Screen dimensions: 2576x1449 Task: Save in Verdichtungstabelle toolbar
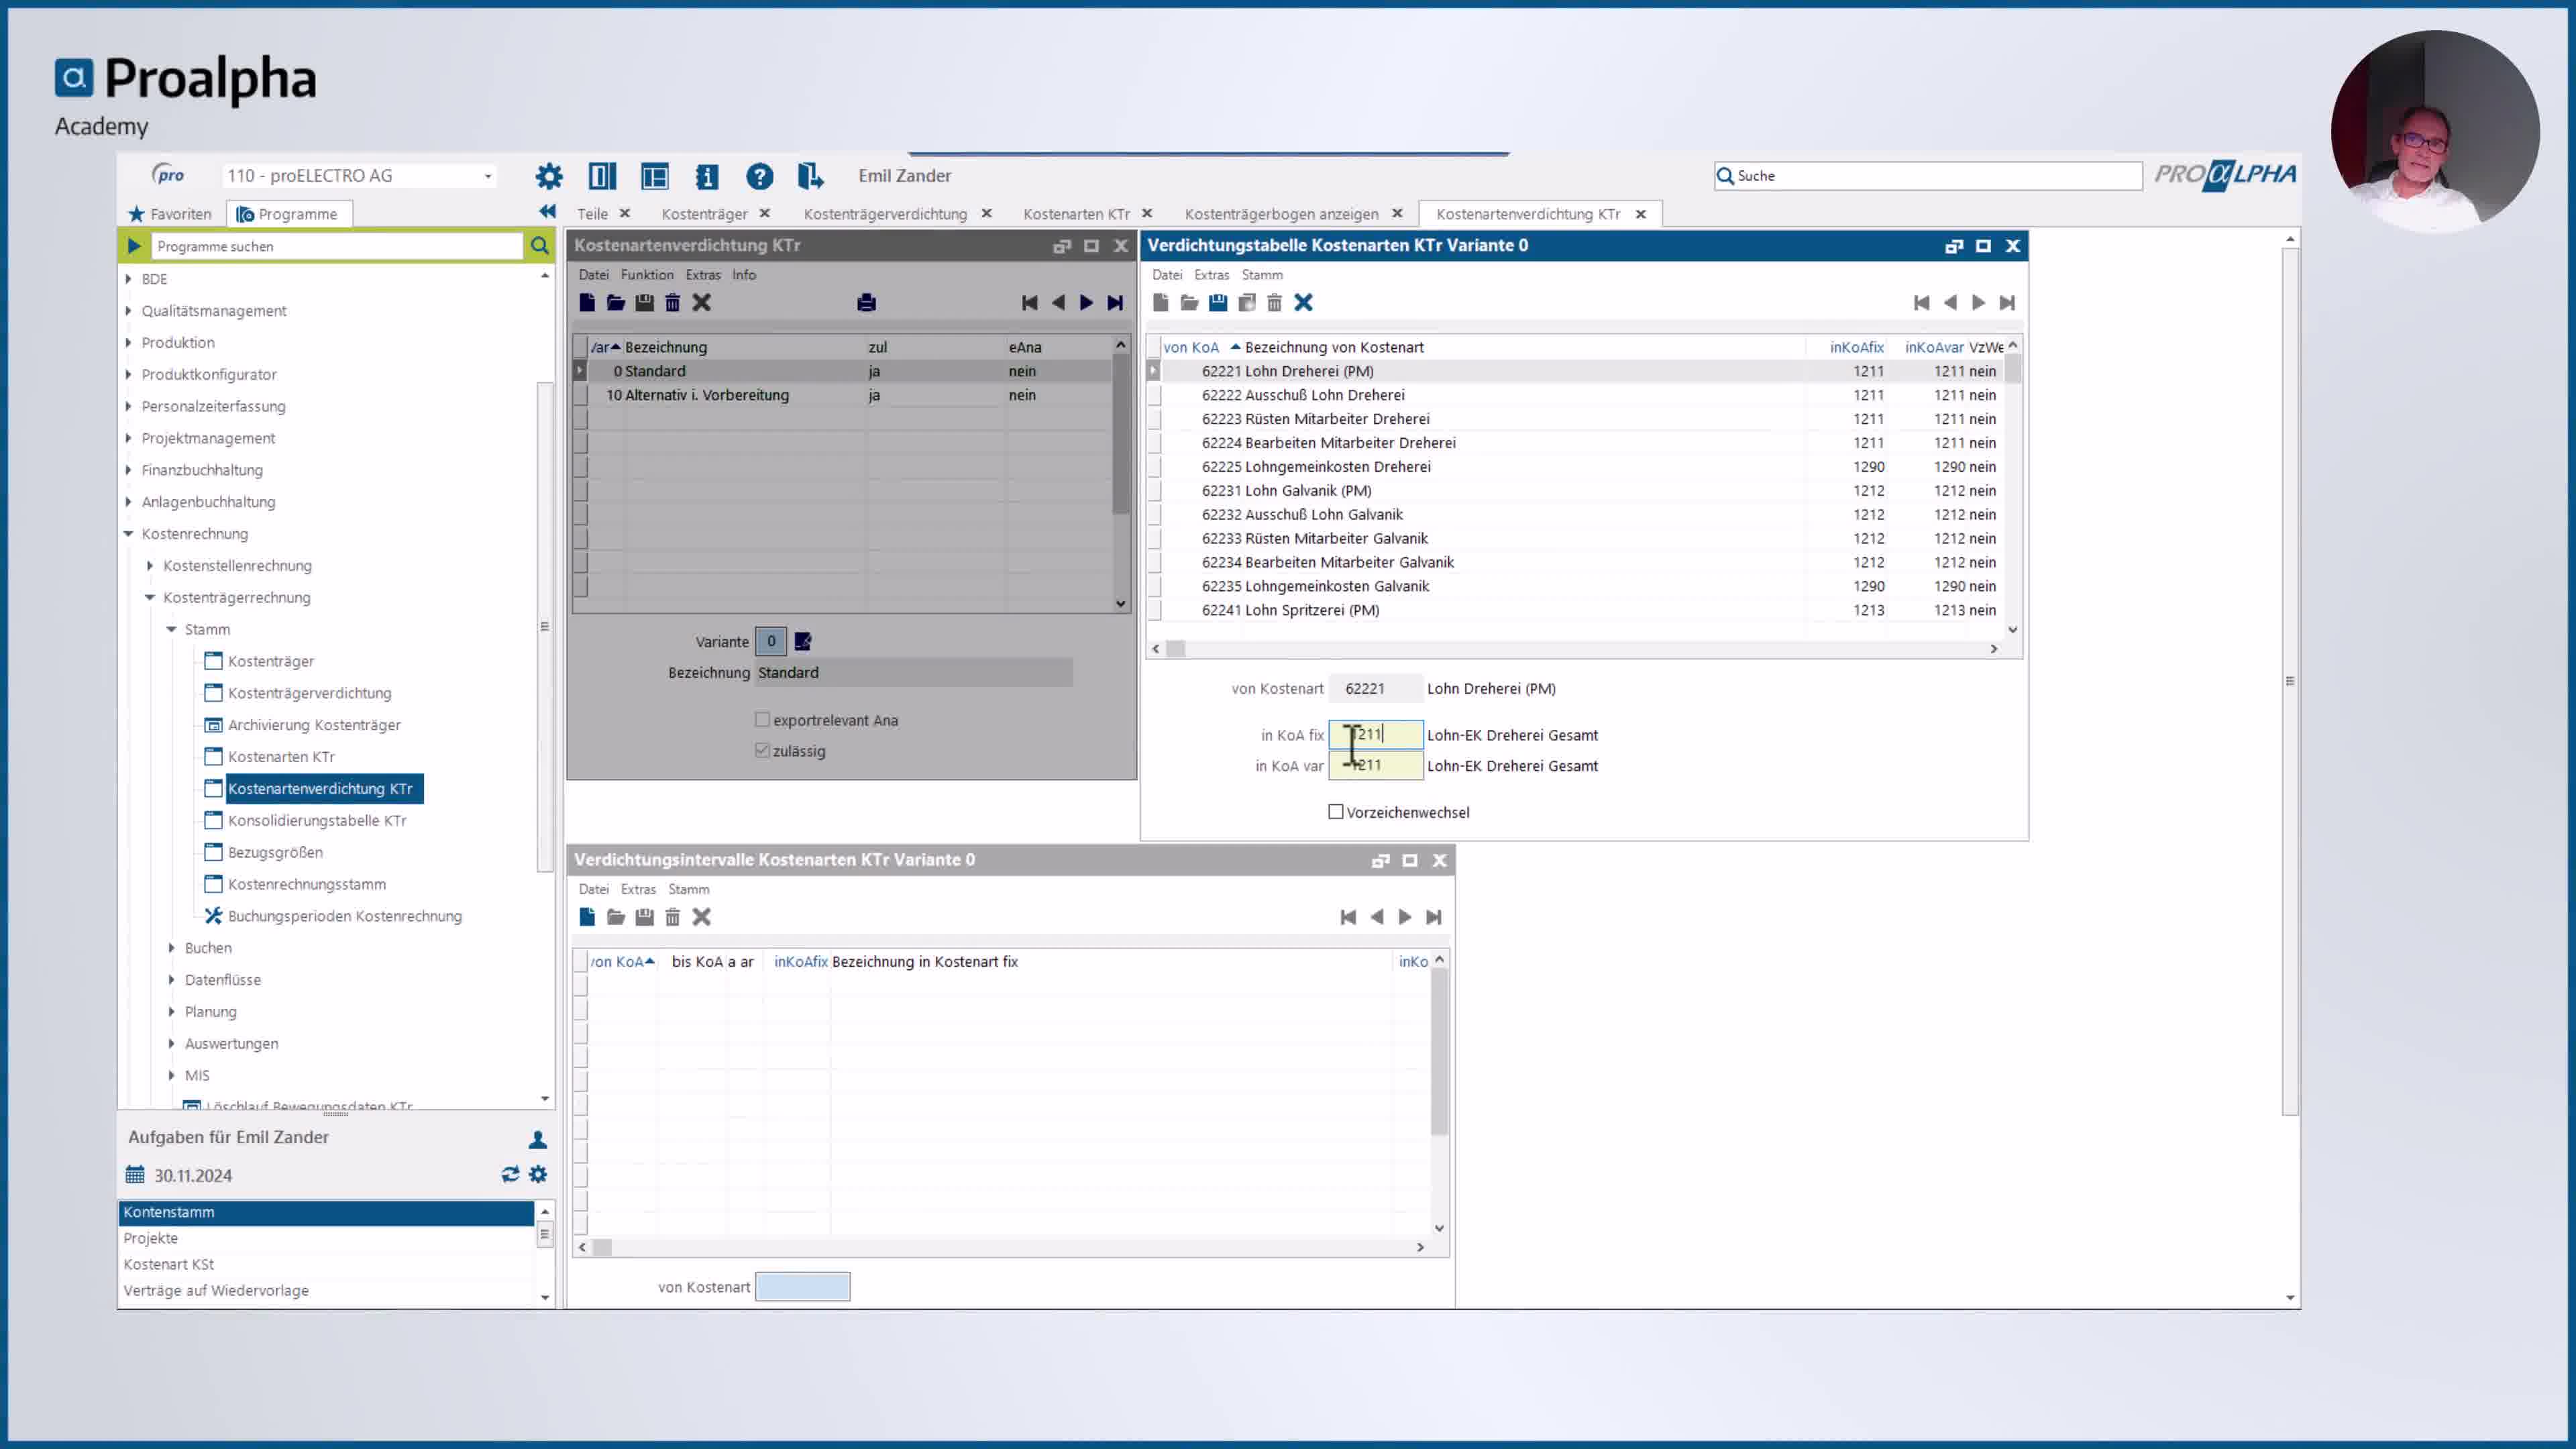tap(1217, 303)
